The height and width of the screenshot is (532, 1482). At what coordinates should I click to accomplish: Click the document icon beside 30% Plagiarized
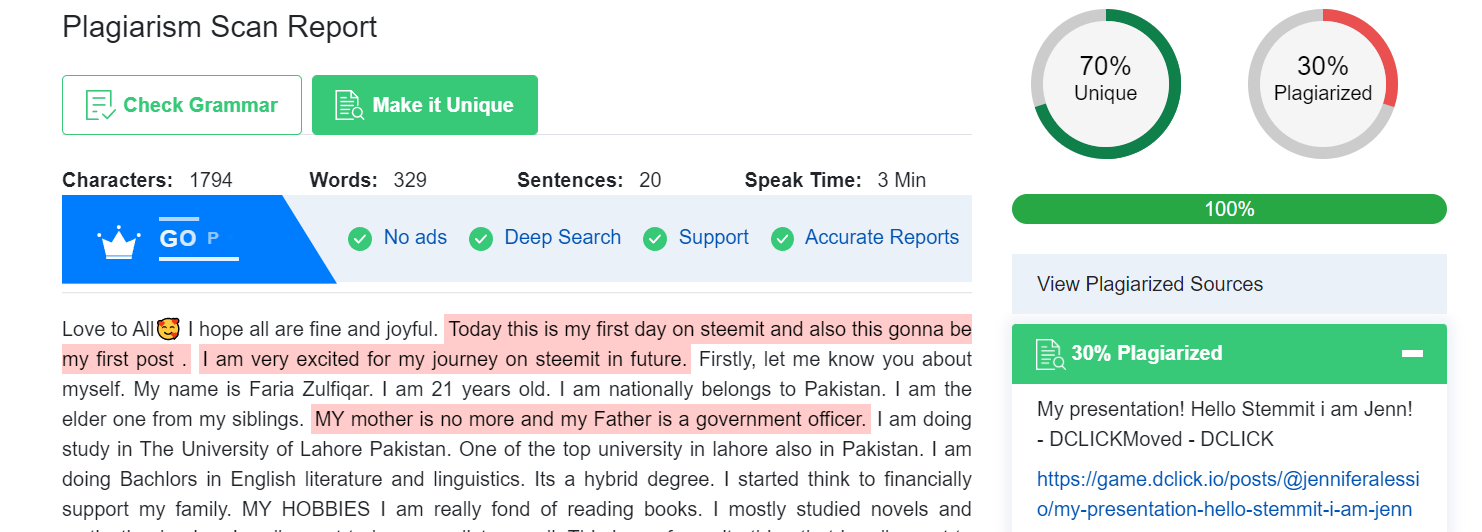tap(1049, 354)
